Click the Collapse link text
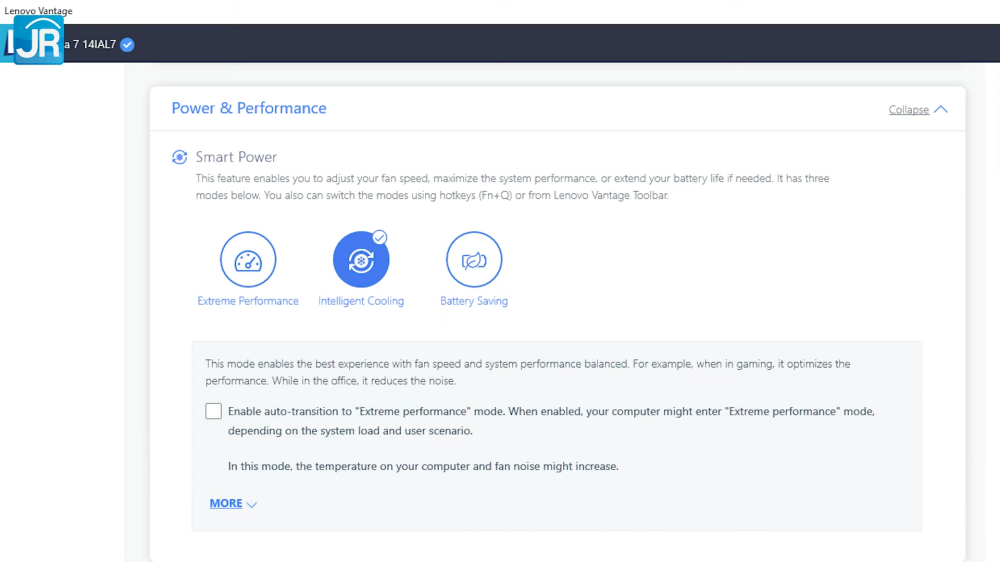 908,110
